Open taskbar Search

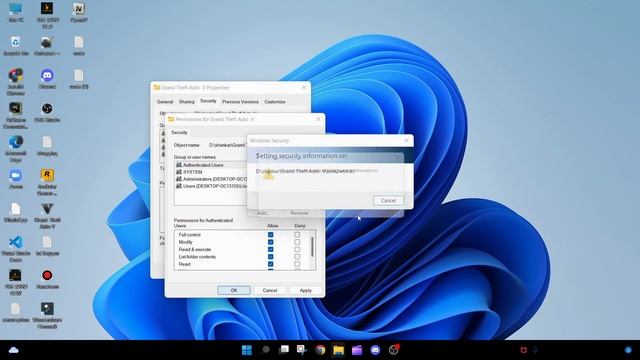pos(266,350)
